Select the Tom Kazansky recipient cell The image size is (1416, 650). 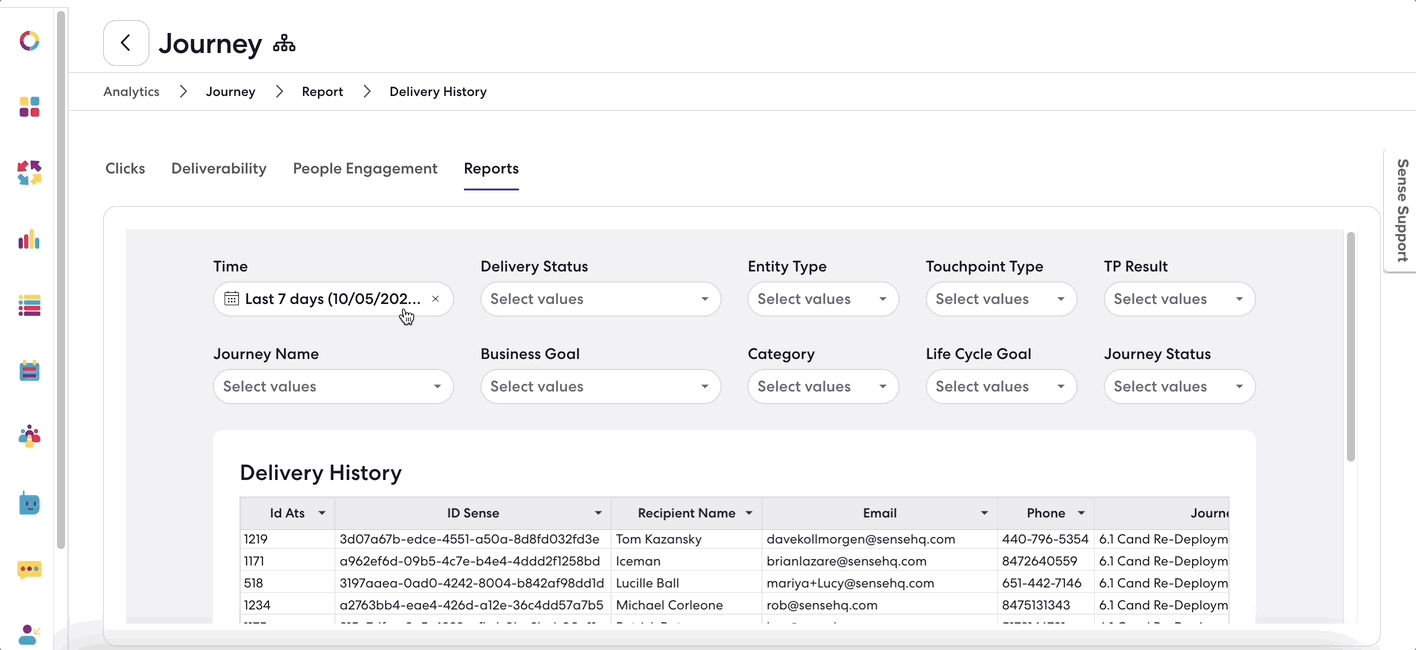(x=686, y=539)
